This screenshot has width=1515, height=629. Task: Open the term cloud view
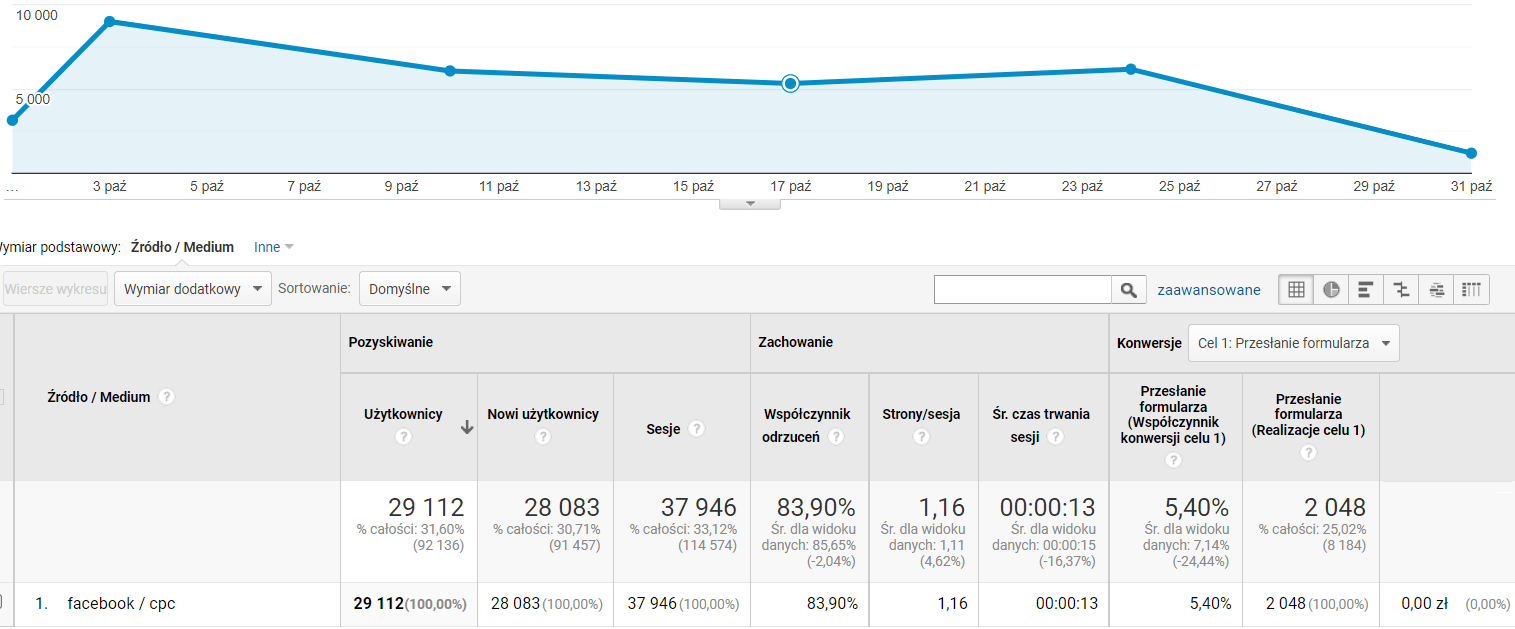(x=1436, y=290)
